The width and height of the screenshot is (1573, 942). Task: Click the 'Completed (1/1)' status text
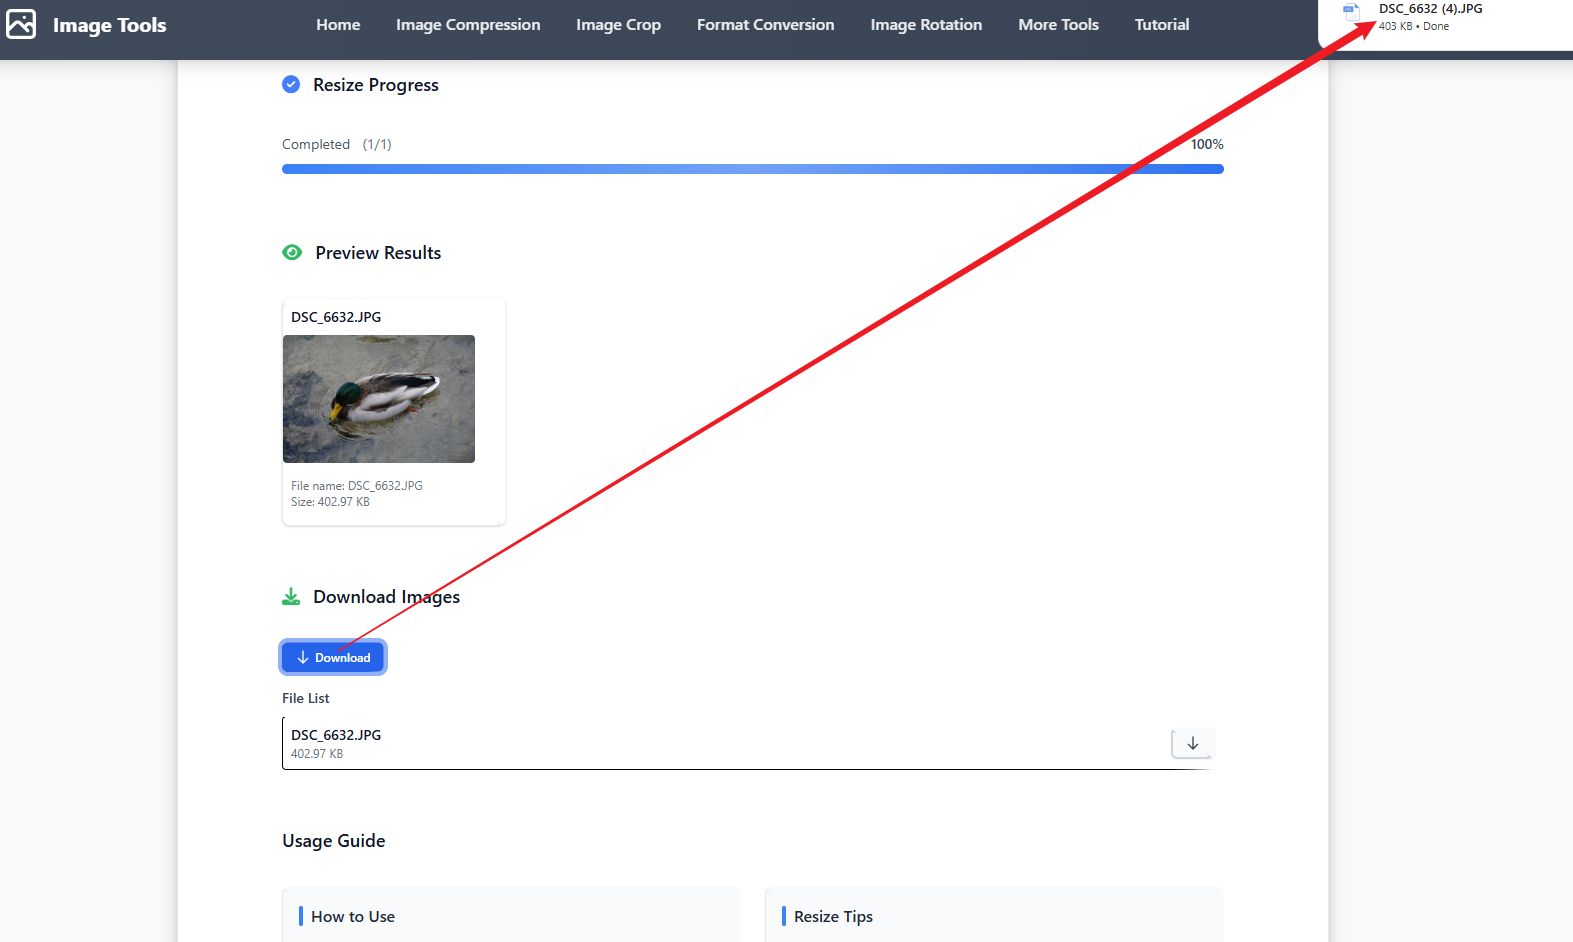coord(337,144)
